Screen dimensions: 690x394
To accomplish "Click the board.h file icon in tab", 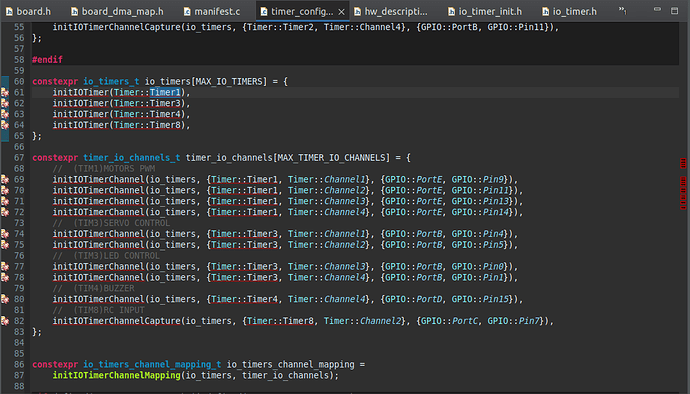I will click(x=9, y=11).
